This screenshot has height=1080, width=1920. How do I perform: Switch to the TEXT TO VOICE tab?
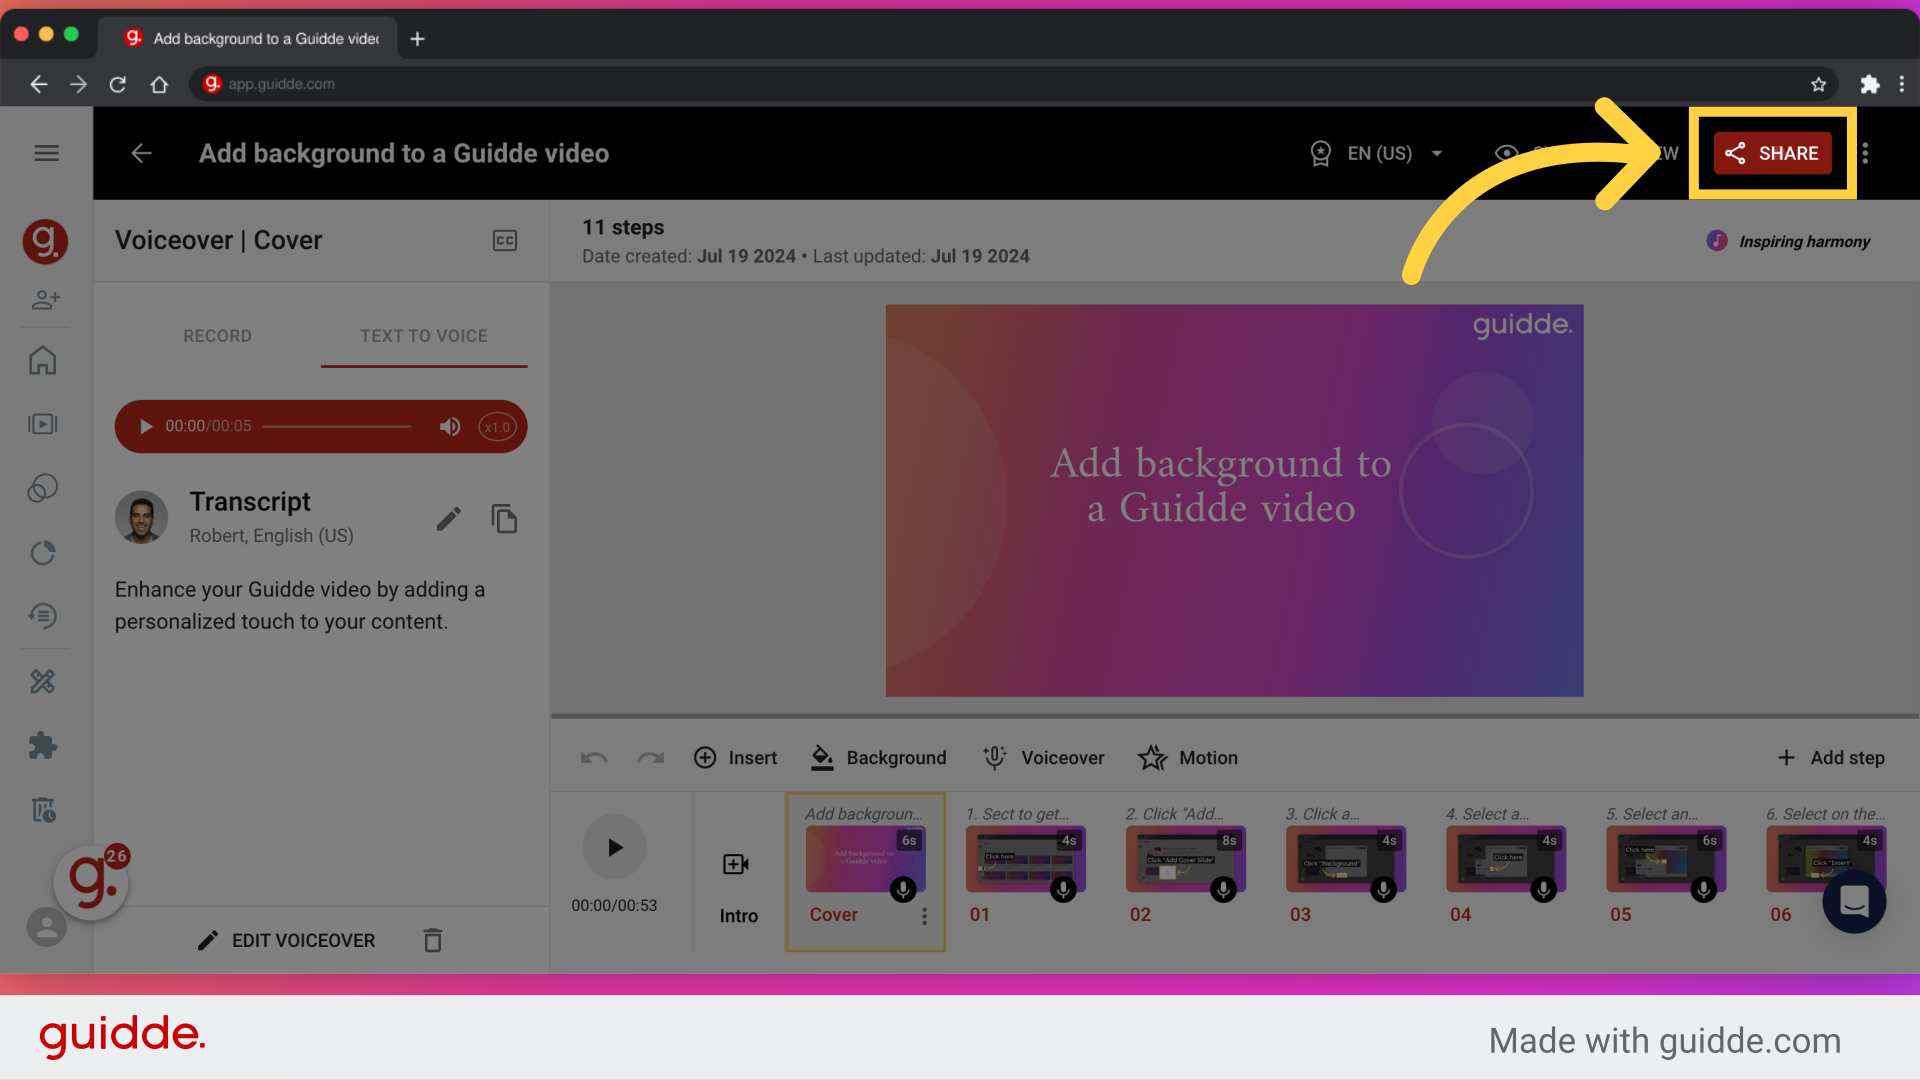[424, 336]
